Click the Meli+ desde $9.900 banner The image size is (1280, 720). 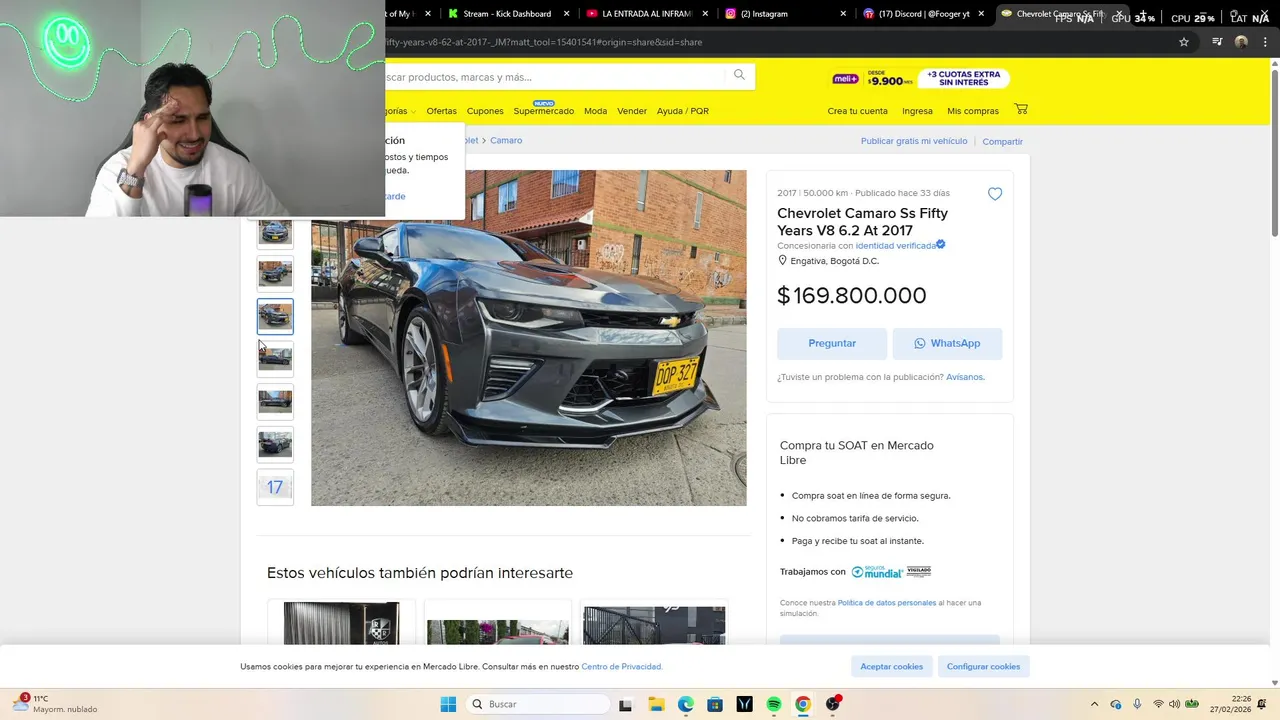[x=872, y=78]
